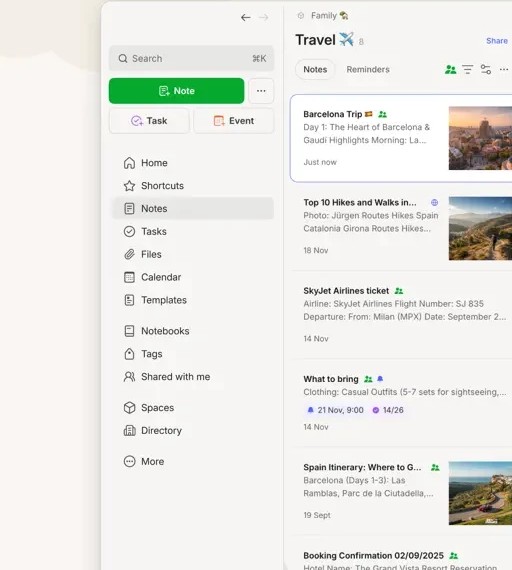512x570 pixels.
Task: Click the Tasks checkmark circle icon
Action: click(129, 231)
